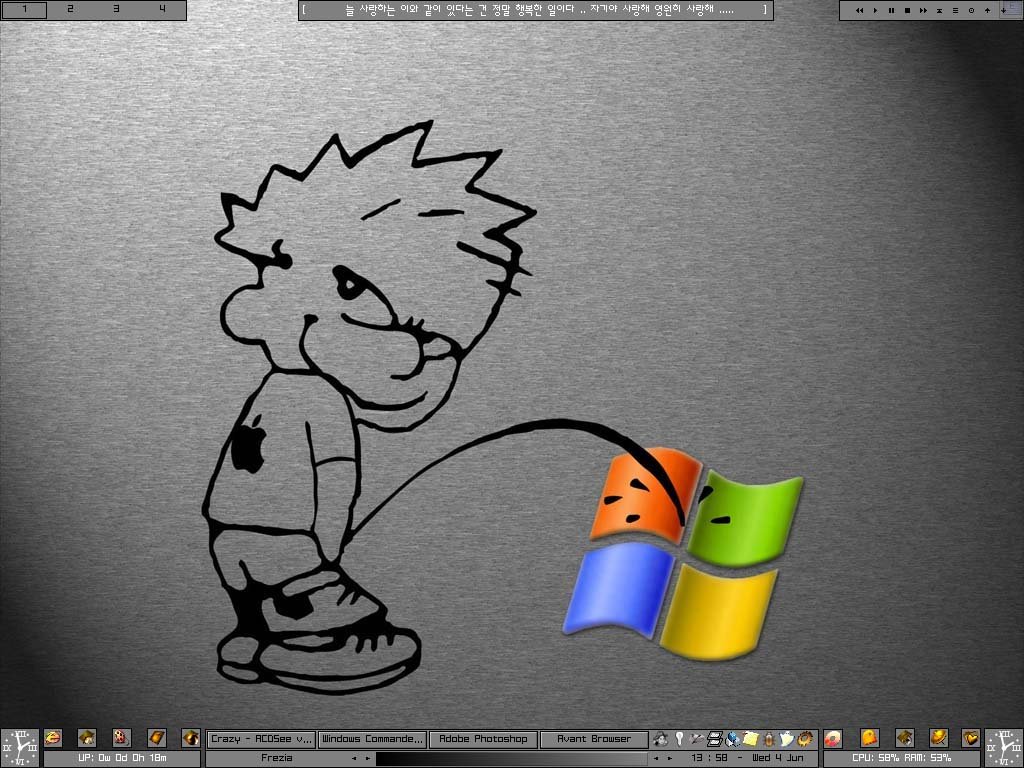Click the bomb shortcut icon
The width and height of the screenshot is (1024, 768).
tap(191, 738)
